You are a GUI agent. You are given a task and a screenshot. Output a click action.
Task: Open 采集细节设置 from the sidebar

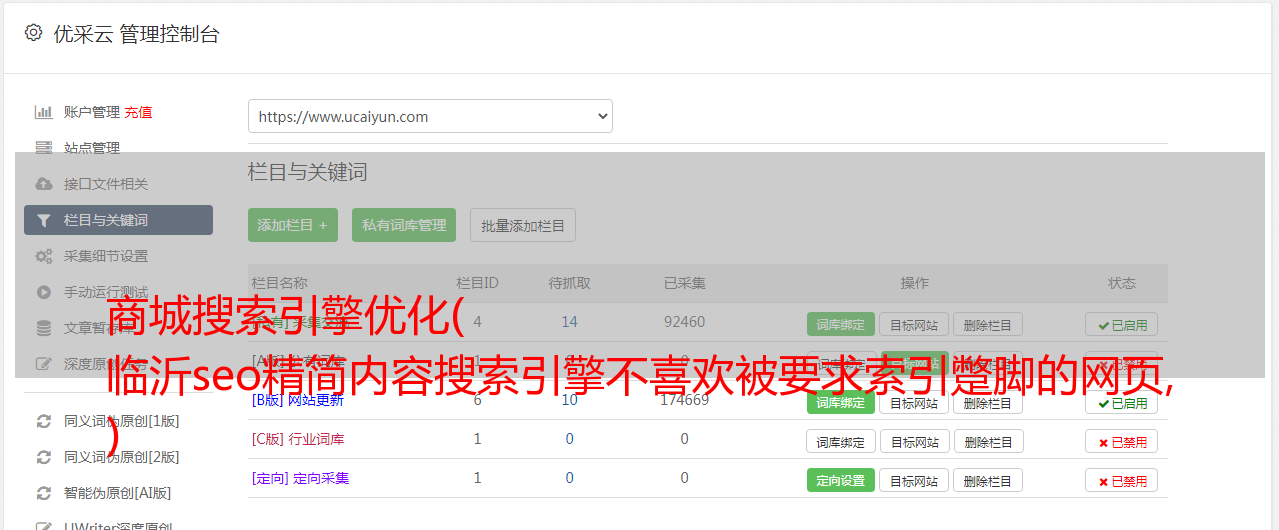click(106, 256)
